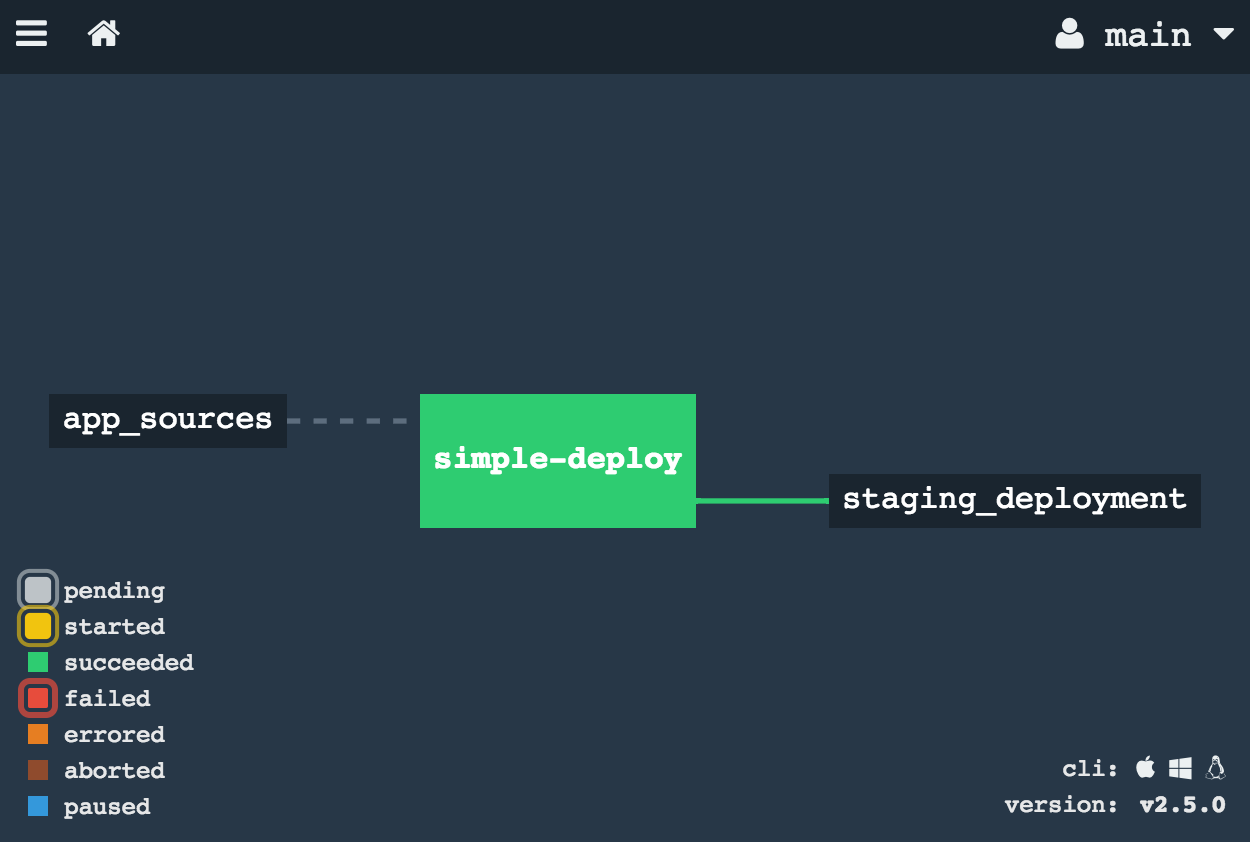The width and height of the screenshot is (1250, 842).
Task: Toggle the aborted status filter
Action: 37,770
